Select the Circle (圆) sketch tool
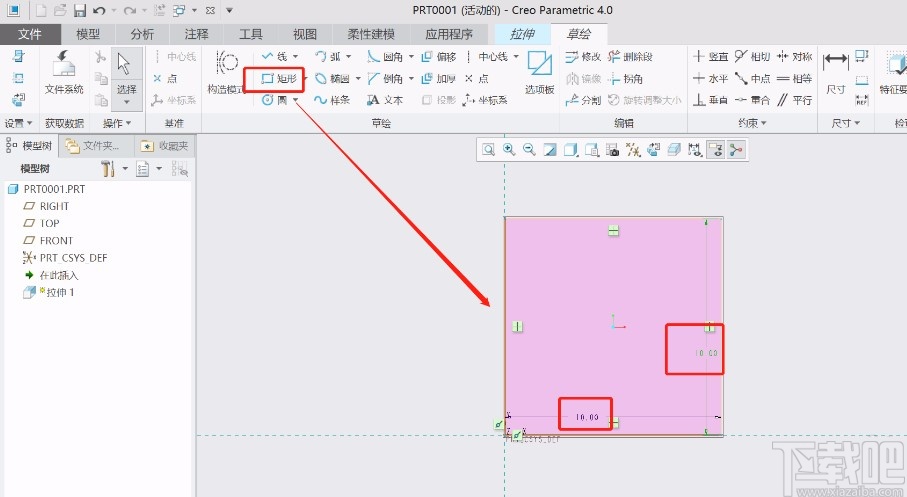The image size is (907, 497). point(274,100)
